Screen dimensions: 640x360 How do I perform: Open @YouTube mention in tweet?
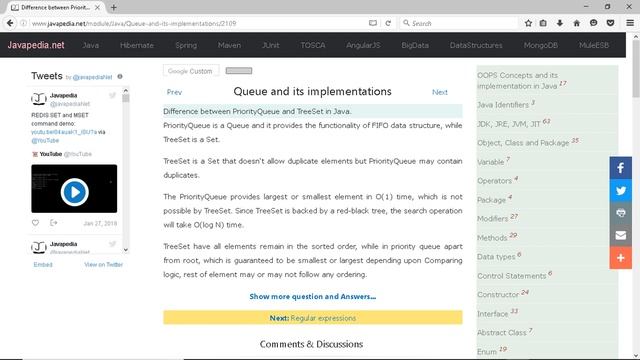[x=45, y=140]
